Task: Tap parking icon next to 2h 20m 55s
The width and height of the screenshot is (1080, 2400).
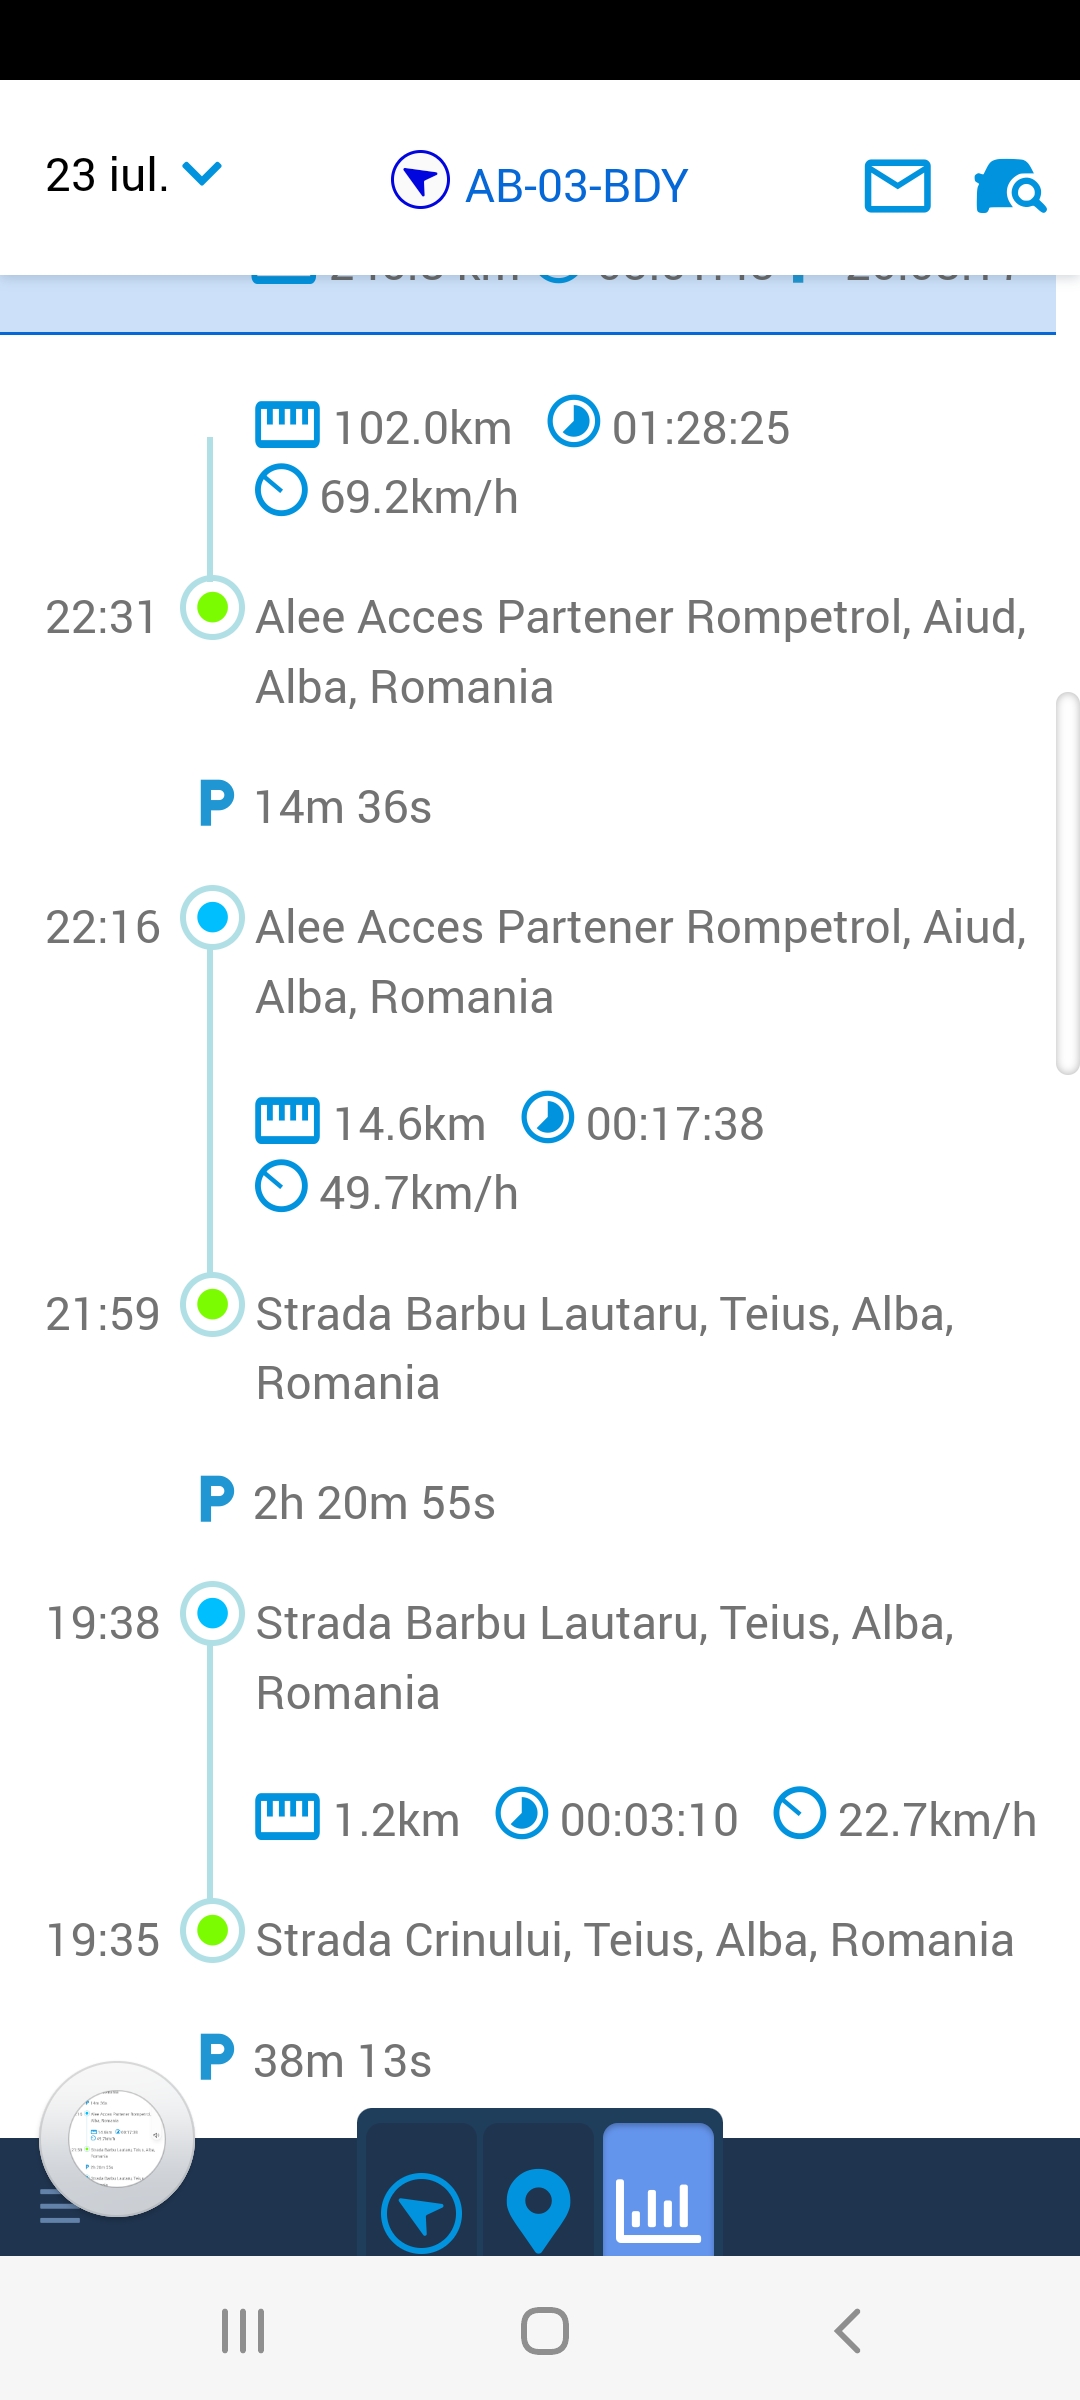Action: (x=216, y=1500)
